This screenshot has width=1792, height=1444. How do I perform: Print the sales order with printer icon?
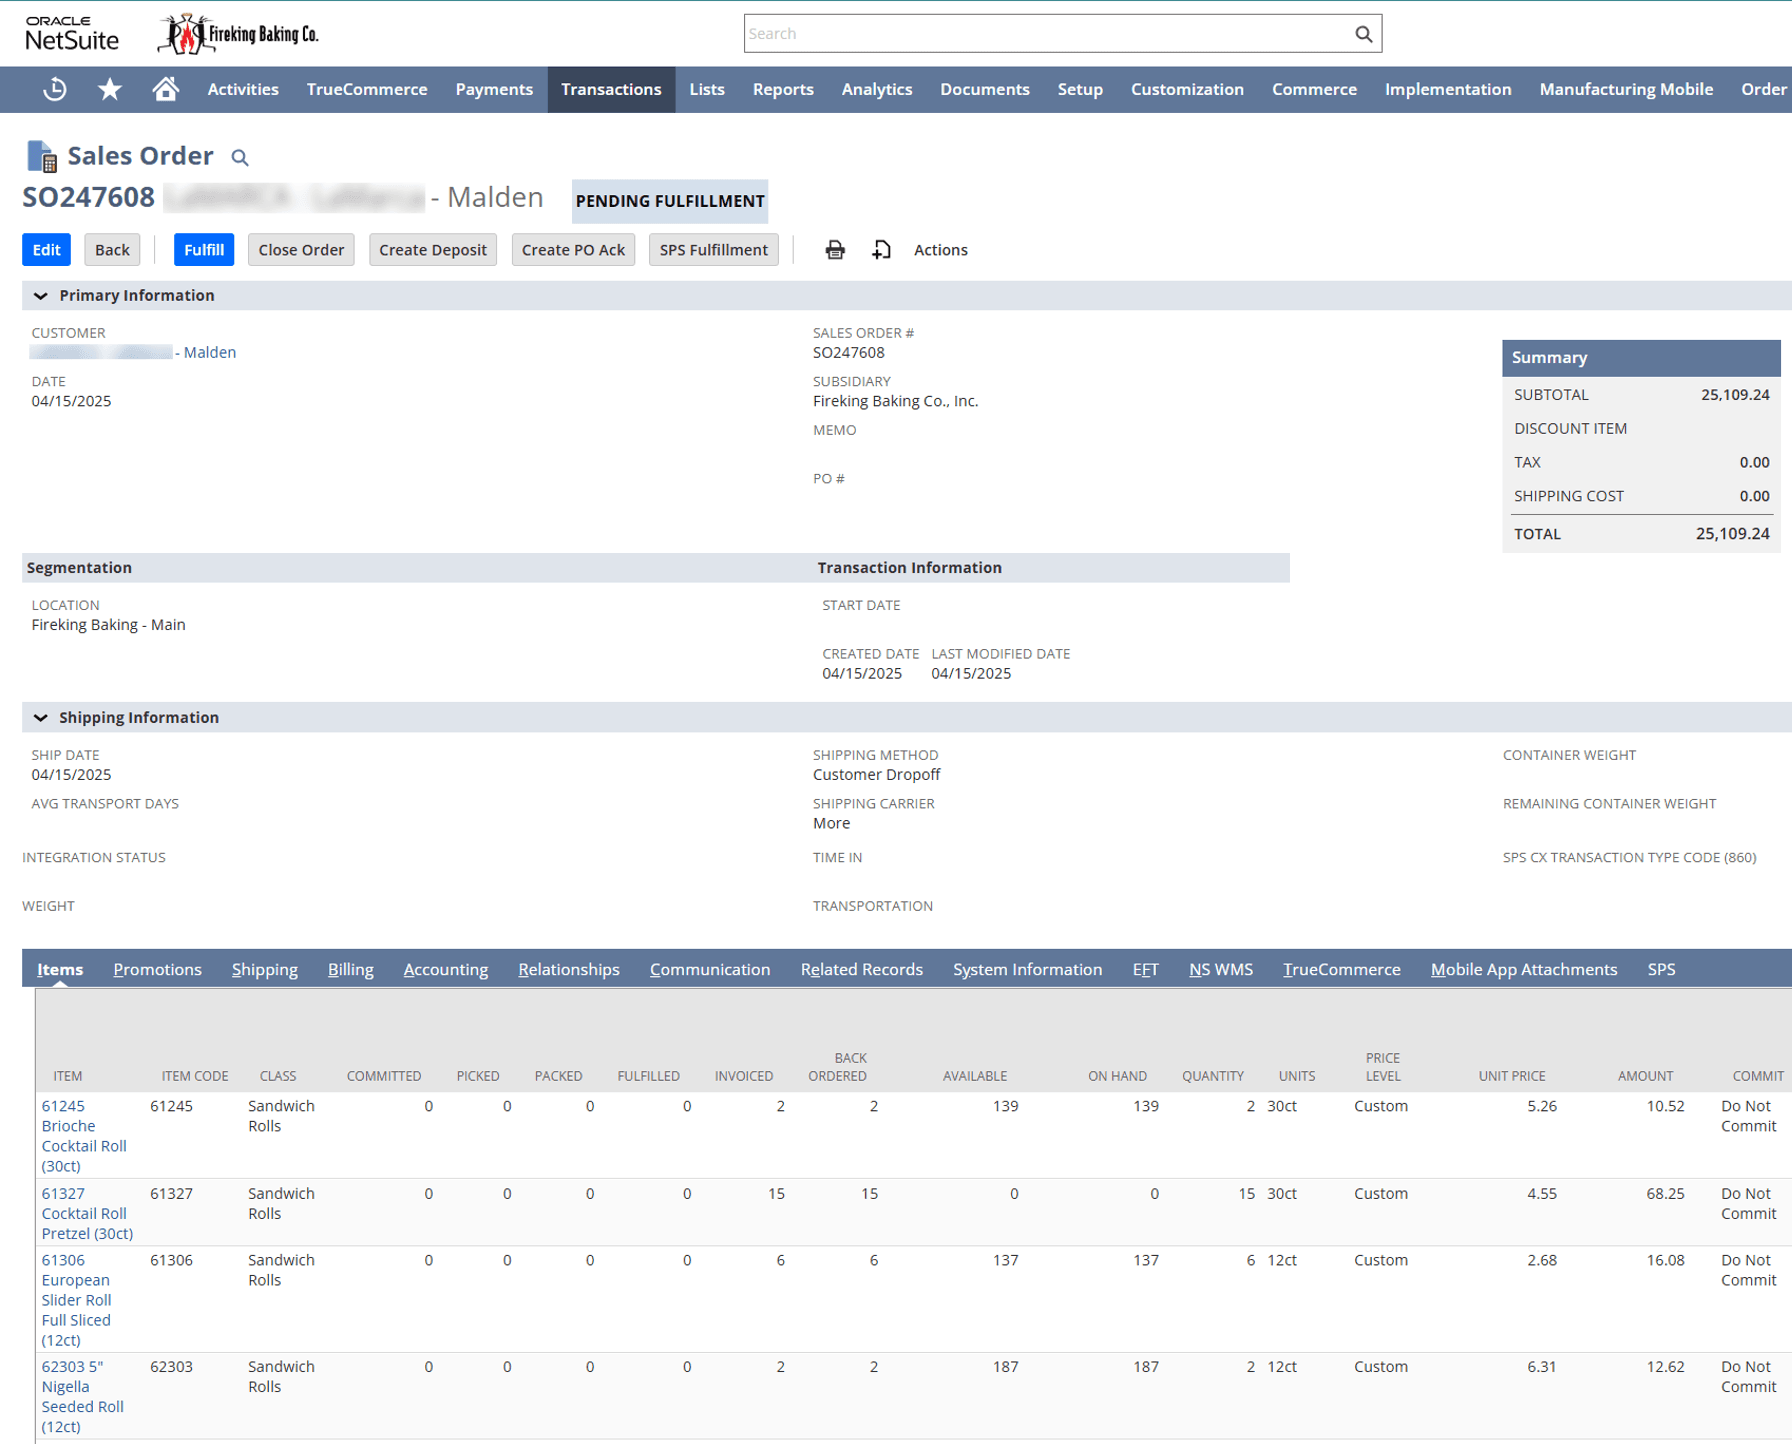835,250
